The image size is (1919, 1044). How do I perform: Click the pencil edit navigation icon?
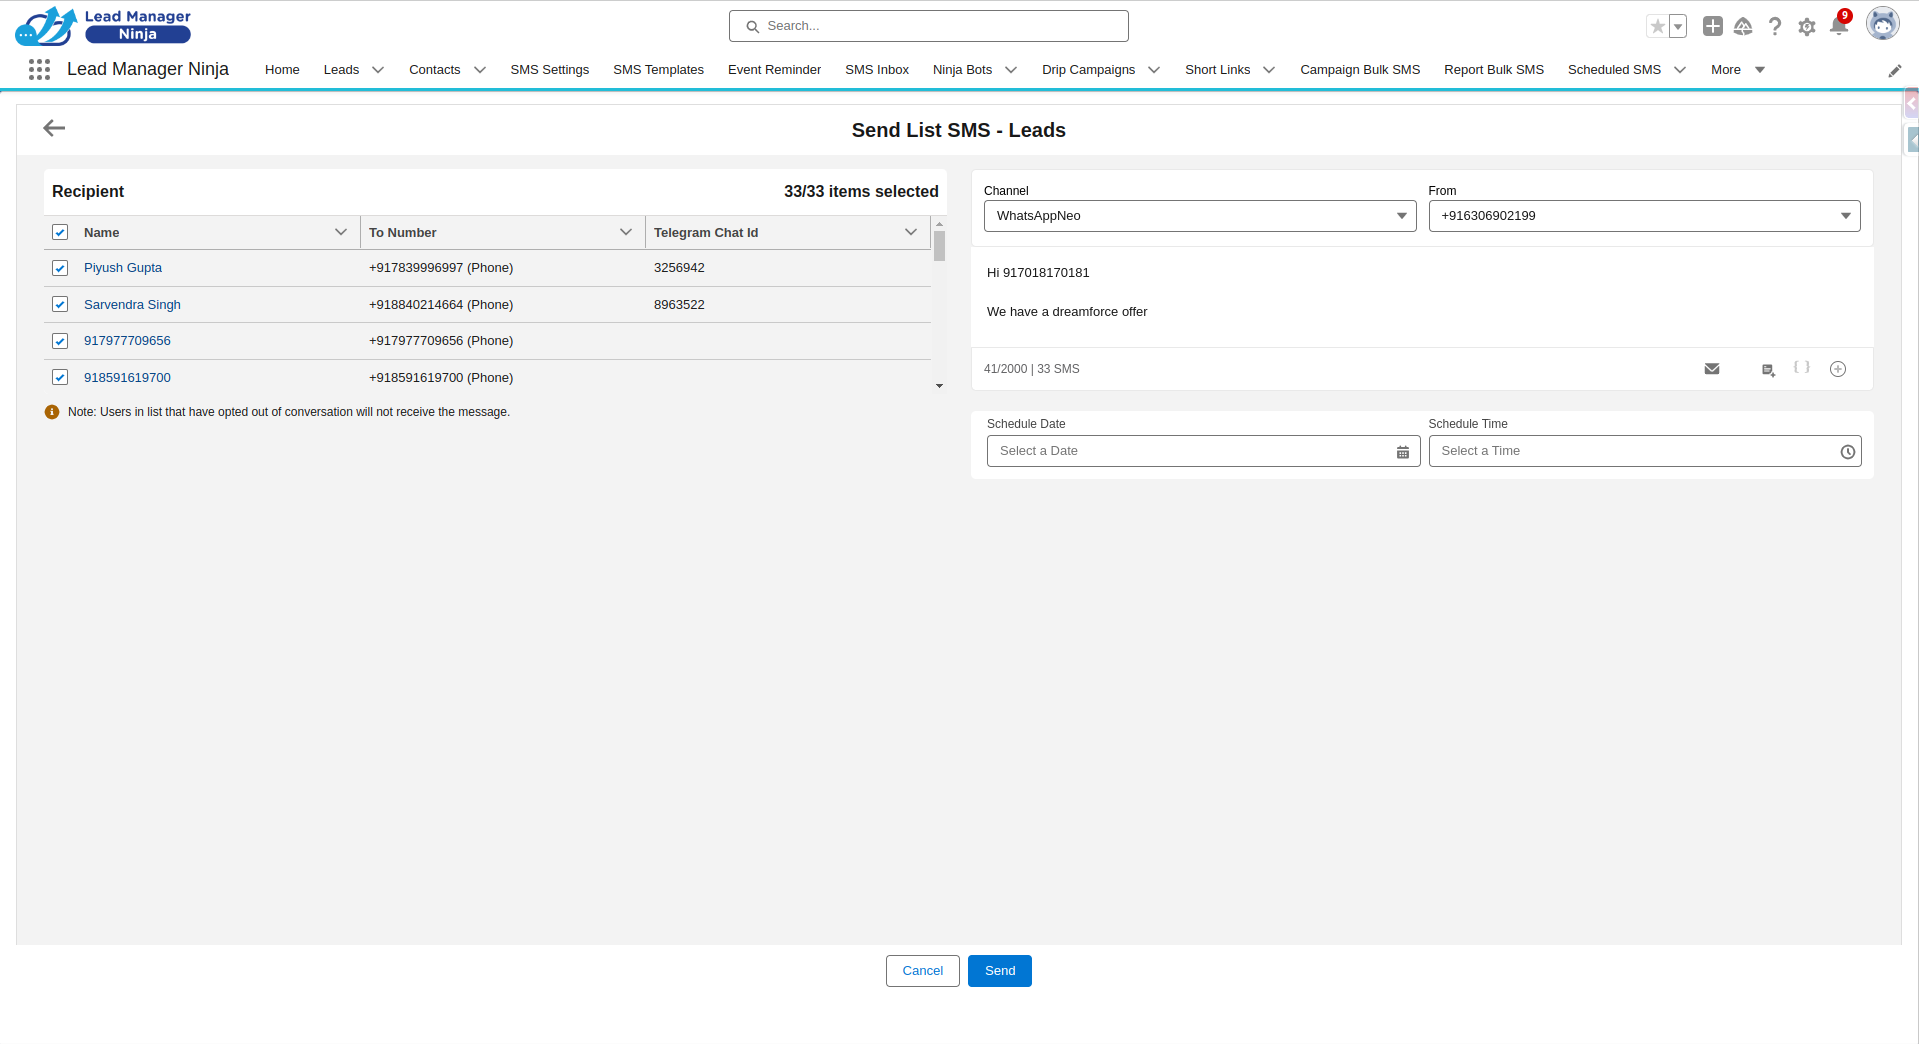point(1894,70)
